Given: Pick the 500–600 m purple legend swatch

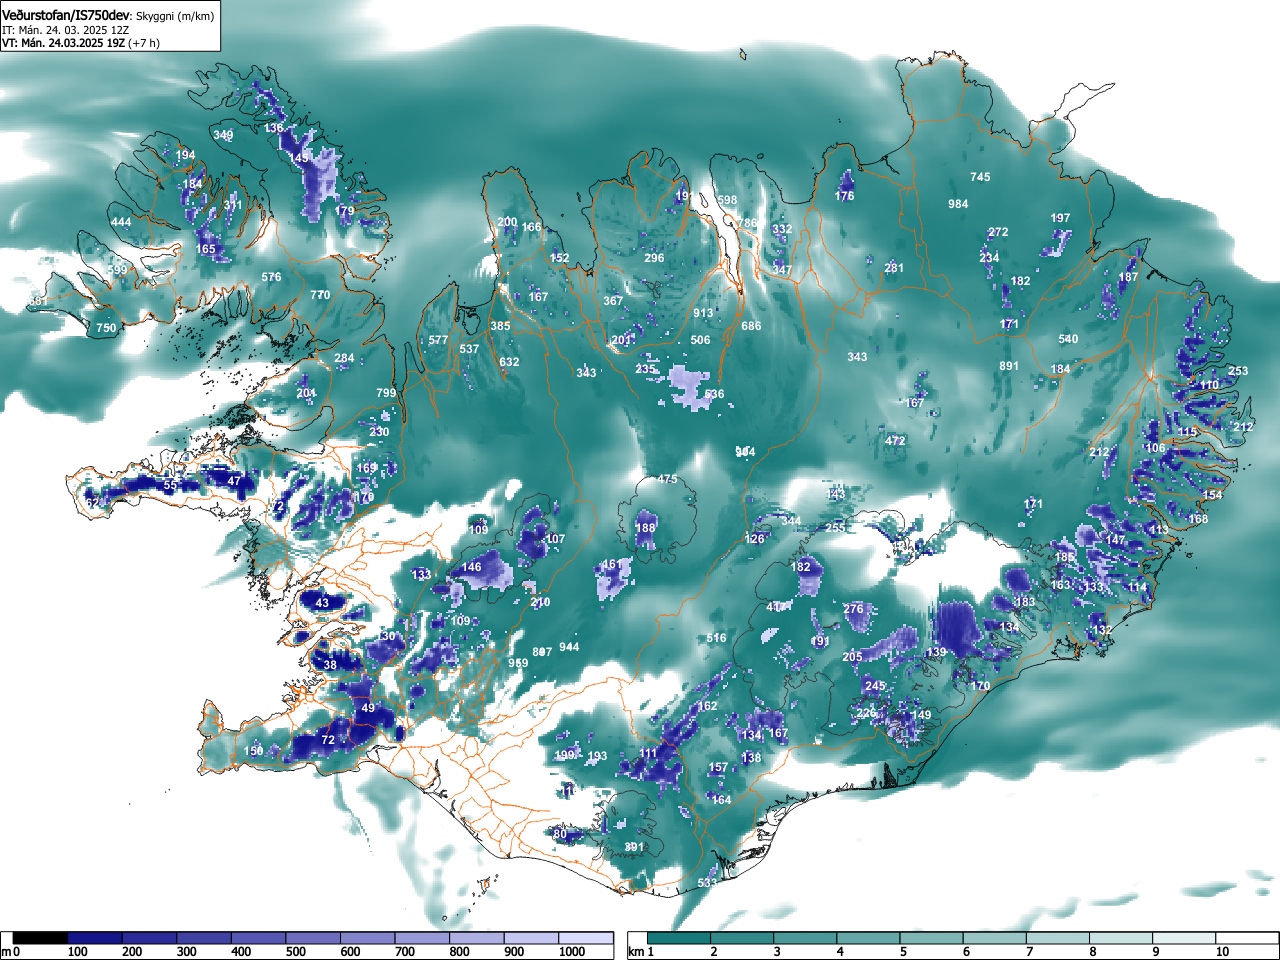Looking at the screenshot, I should tap(313, 938).
